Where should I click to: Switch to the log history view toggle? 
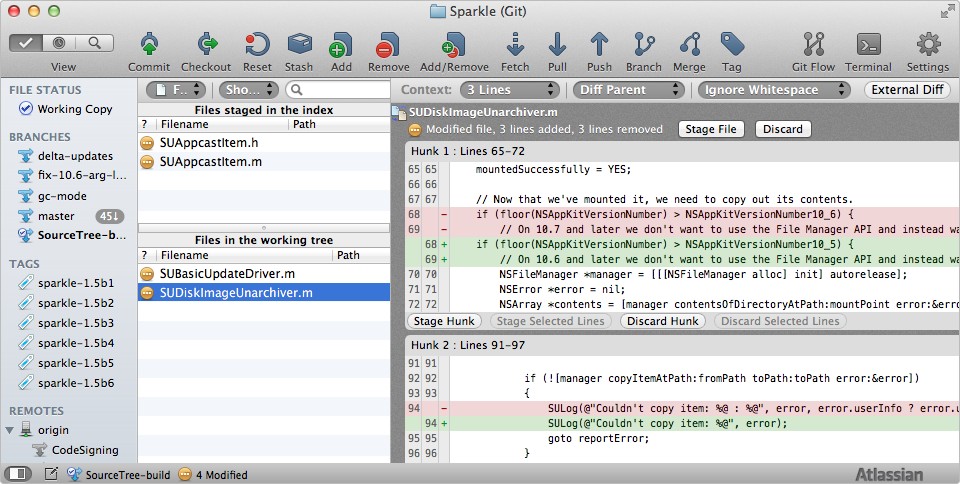click(x=62, y=43)
